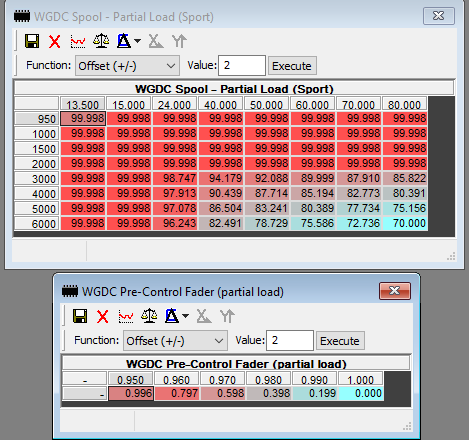This screenshot has width=469, height=440.
Task: Click blue text color icon in WGDC Spool window
Action: tap(124, 41)
